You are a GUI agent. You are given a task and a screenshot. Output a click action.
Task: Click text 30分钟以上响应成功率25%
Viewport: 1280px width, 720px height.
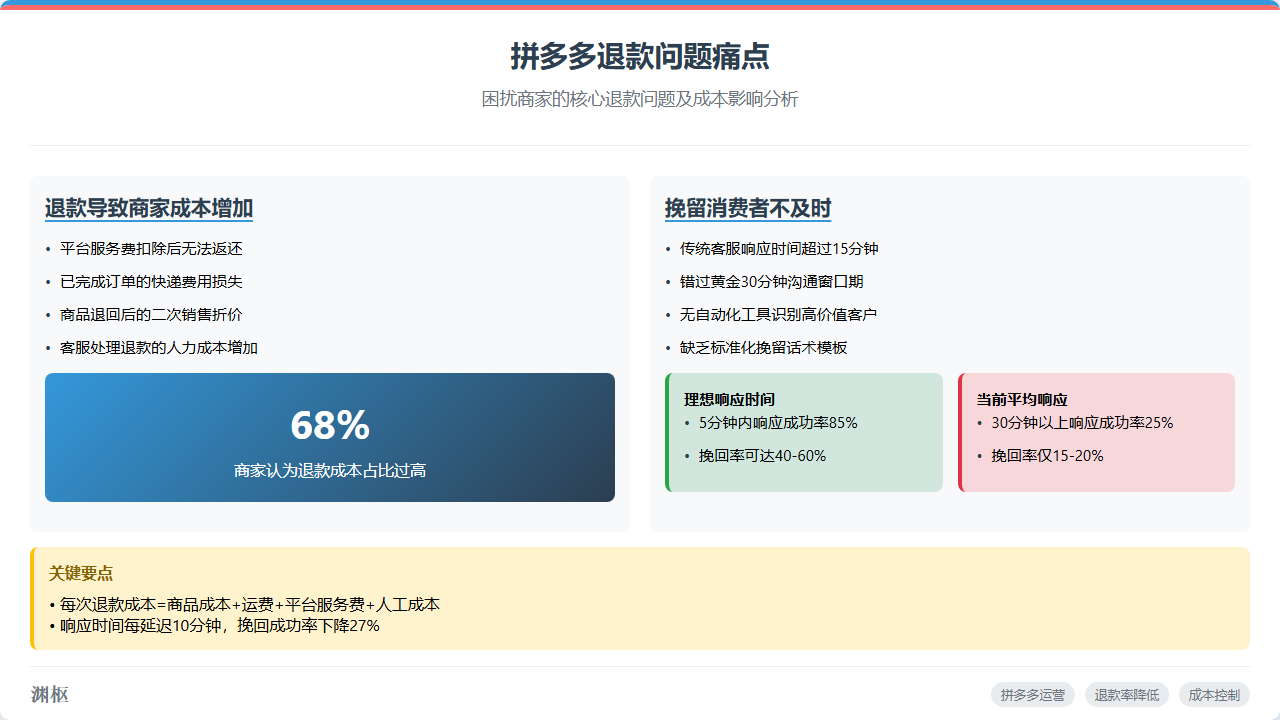pyautogui.click(x=1082, y=423)
